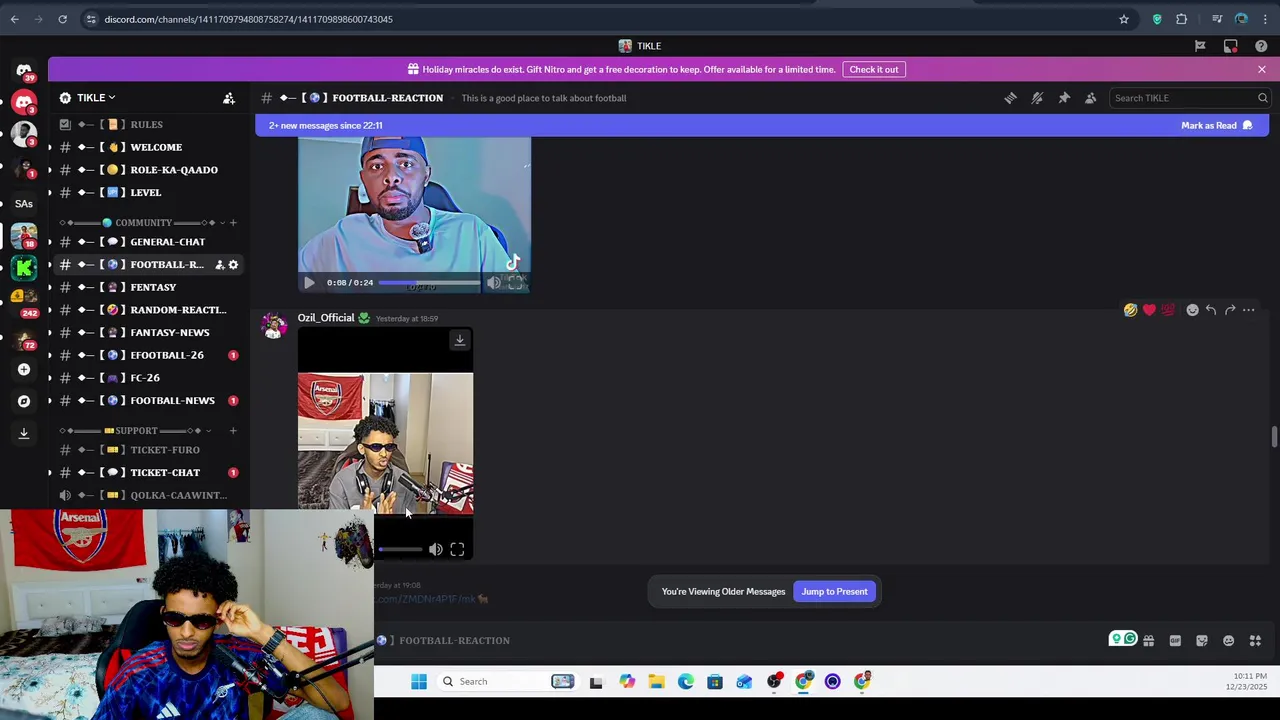This screenshot has height=720, width=1280.
Task: Click the message box for FOOTBALL-REACTION
Action: [740, 641]
